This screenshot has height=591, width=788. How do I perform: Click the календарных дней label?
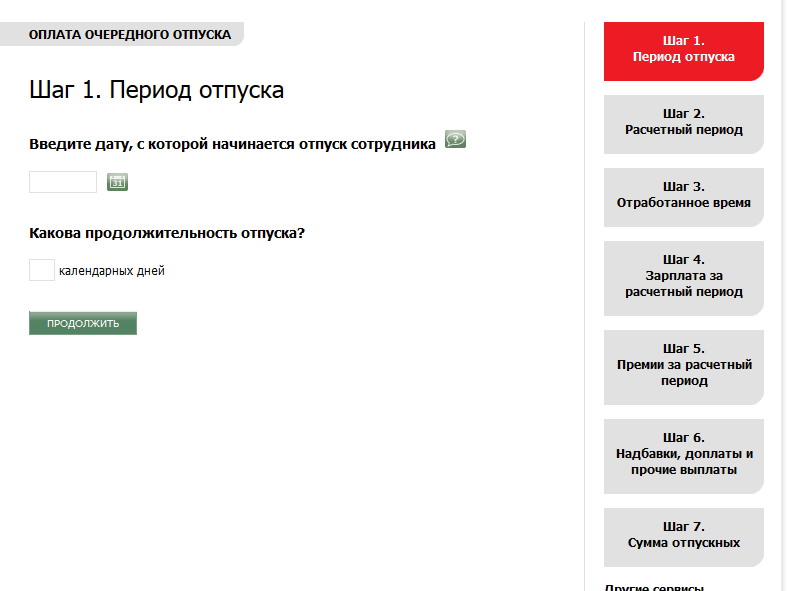112,271
